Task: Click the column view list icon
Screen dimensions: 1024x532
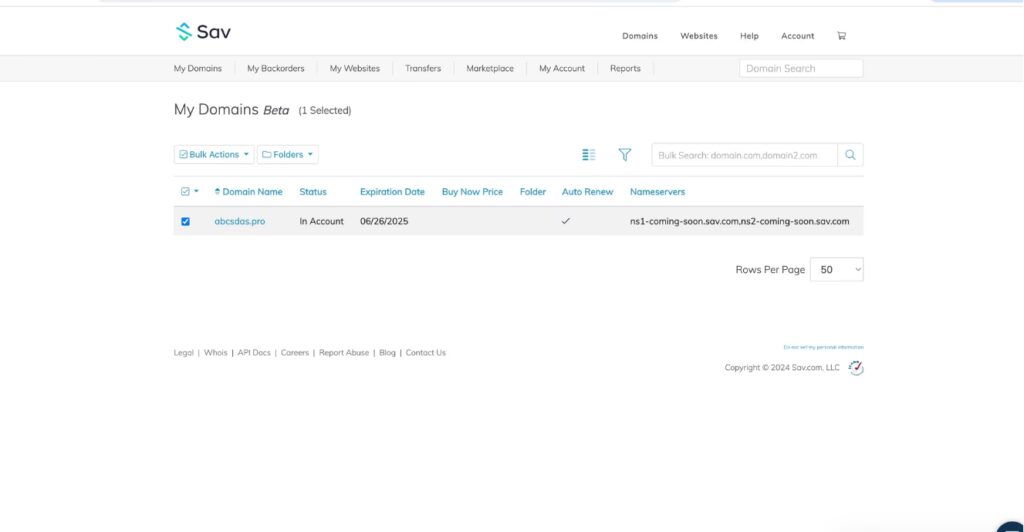Action: point(589,155)
